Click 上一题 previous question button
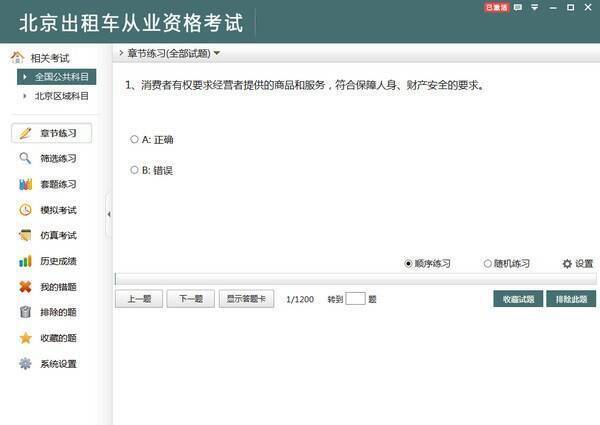The image size is (600, 425). [139, 299]
